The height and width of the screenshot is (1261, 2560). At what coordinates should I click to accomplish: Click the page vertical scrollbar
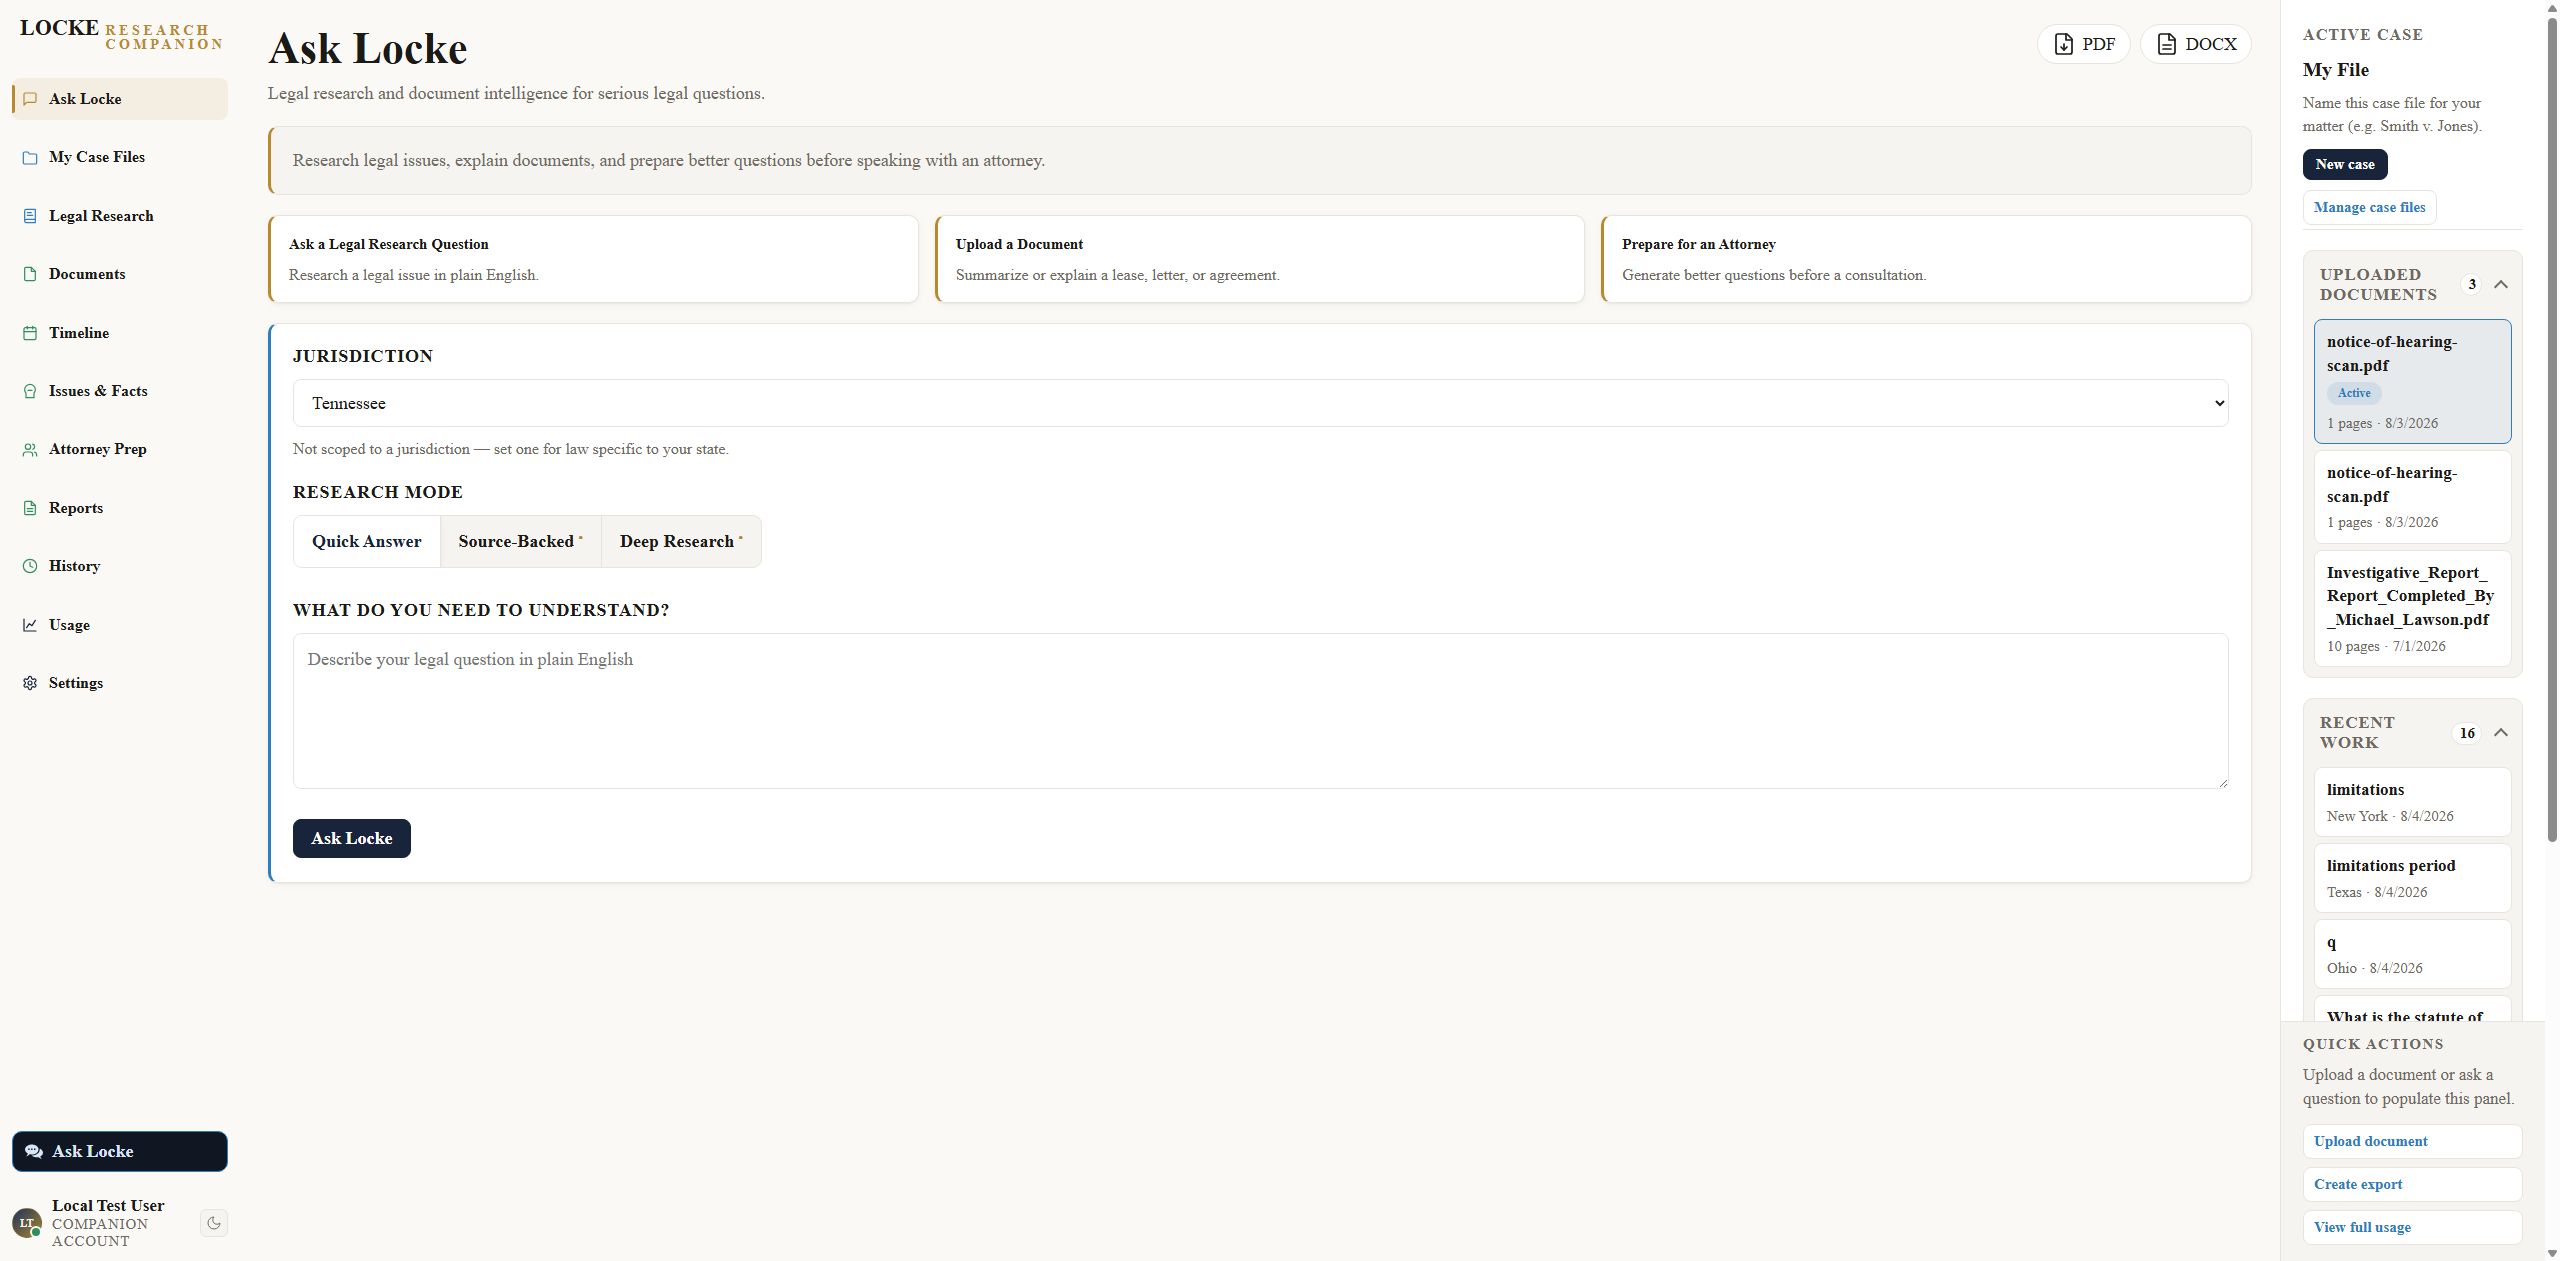click(2552, 430)
